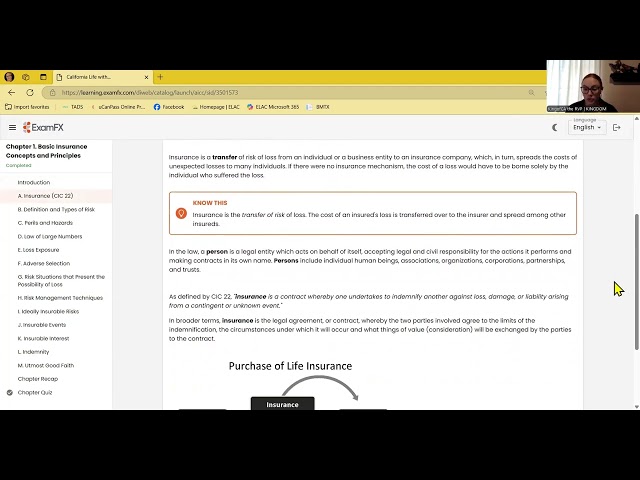Open B. Definition and Types of Risk
640x480 pixels.
click(x=56, y=209)
